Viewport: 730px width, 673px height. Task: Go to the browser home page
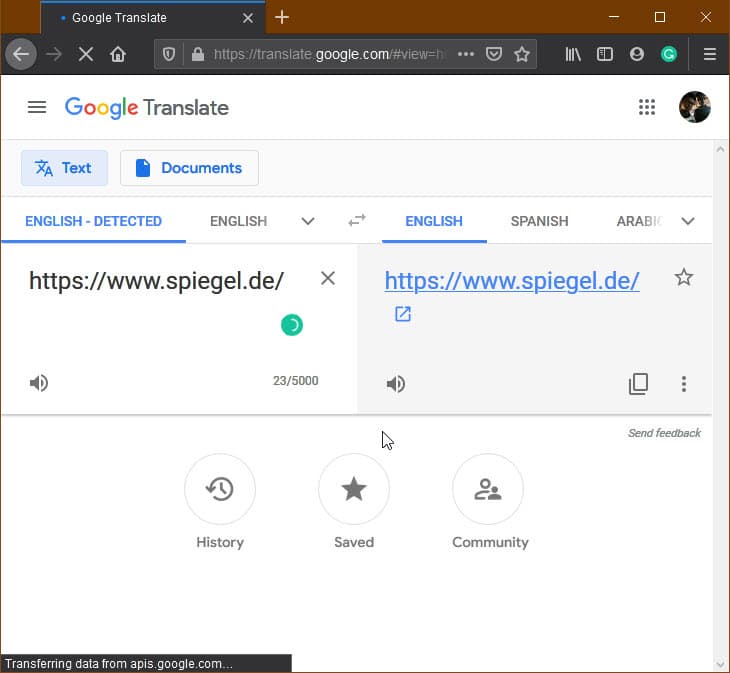[x=118, y=54]
